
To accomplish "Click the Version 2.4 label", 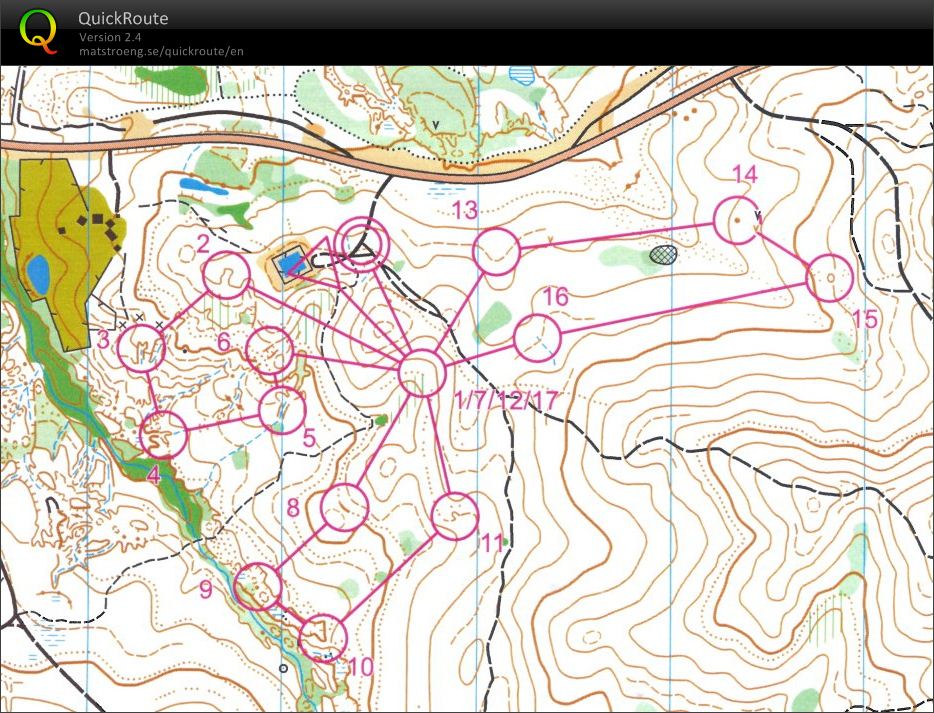I will click(x=110, y=35).
